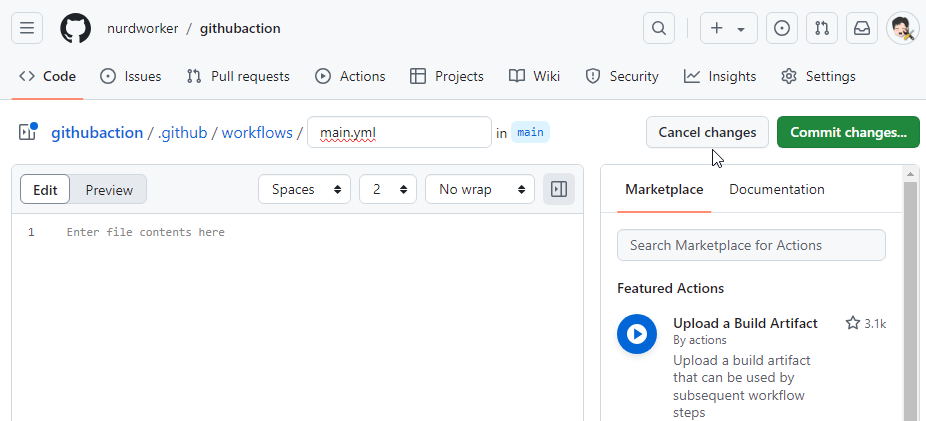Screen dimensions: 926x421
Task: Click the githubaction breadcrumb link
Action: pyautogui.click(x=97, y=132)
